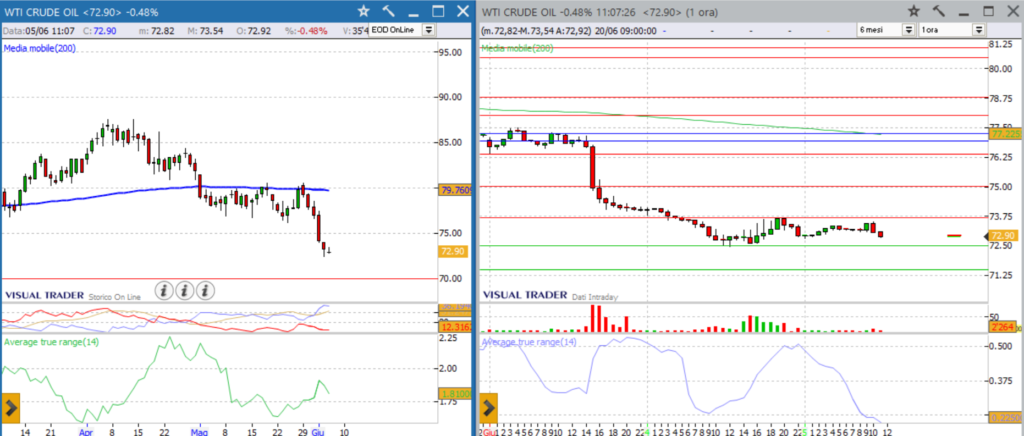
Task: Click the Mag label on left date axis
Action: pos(198,431)
